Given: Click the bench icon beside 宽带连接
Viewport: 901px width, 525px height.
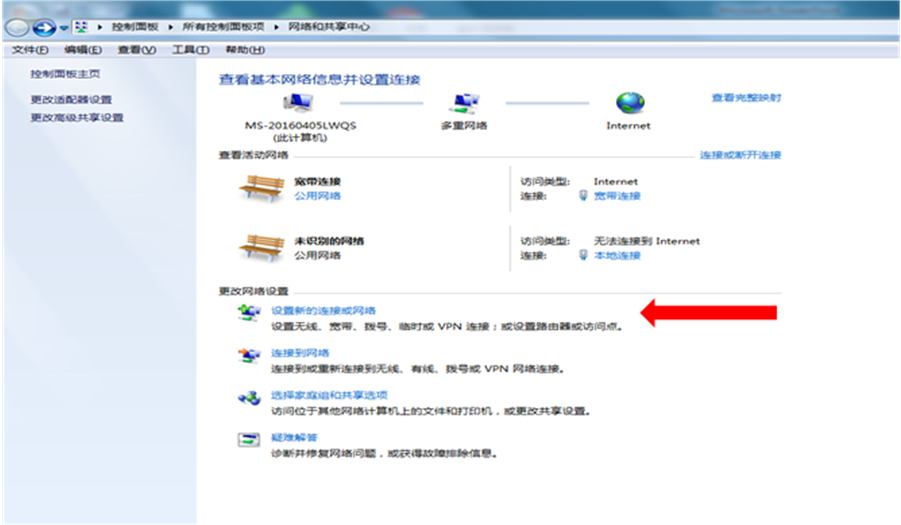Looking at the screenshot, I should 262,188.
